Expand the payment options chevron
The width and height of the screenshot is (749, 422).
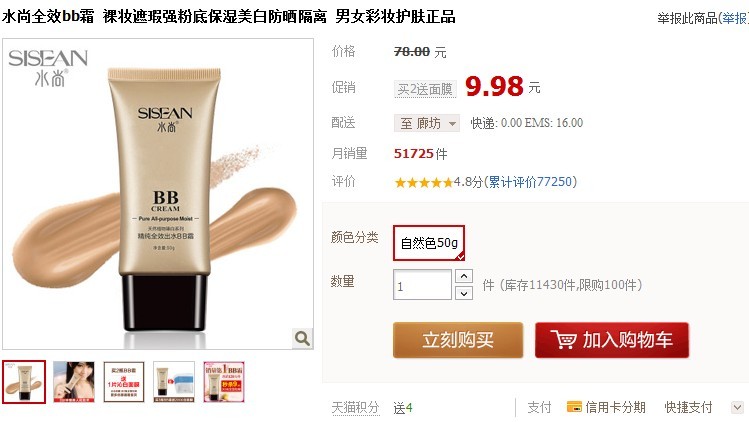click(x=738, y=407)
